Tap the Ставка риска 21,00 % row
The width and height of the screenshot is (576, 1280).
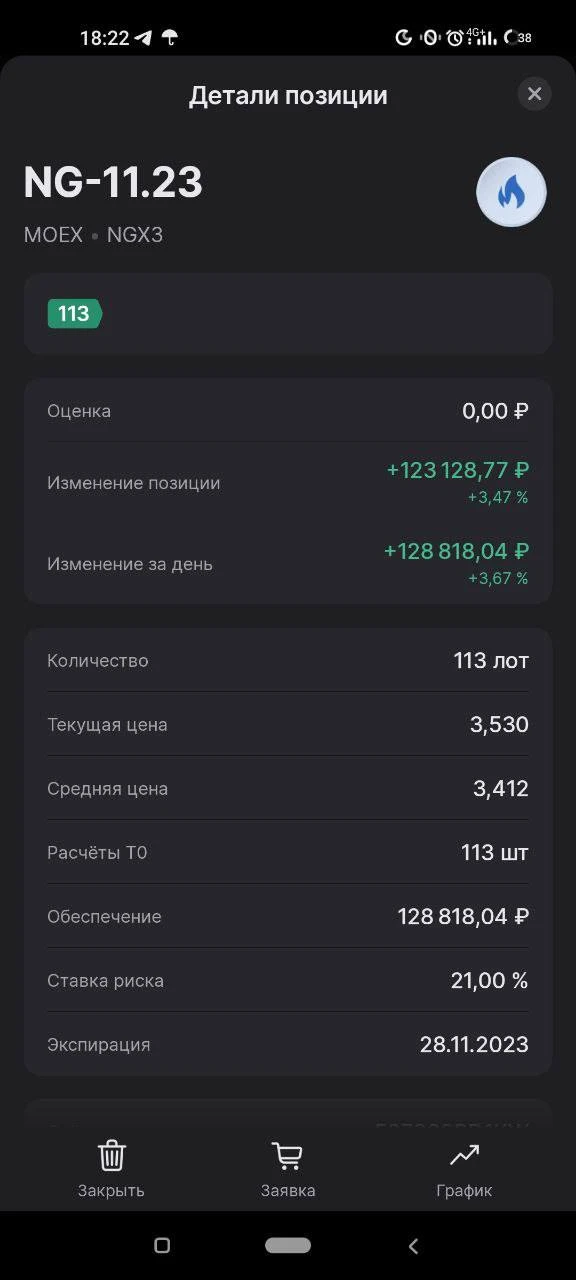click(288, 980)
